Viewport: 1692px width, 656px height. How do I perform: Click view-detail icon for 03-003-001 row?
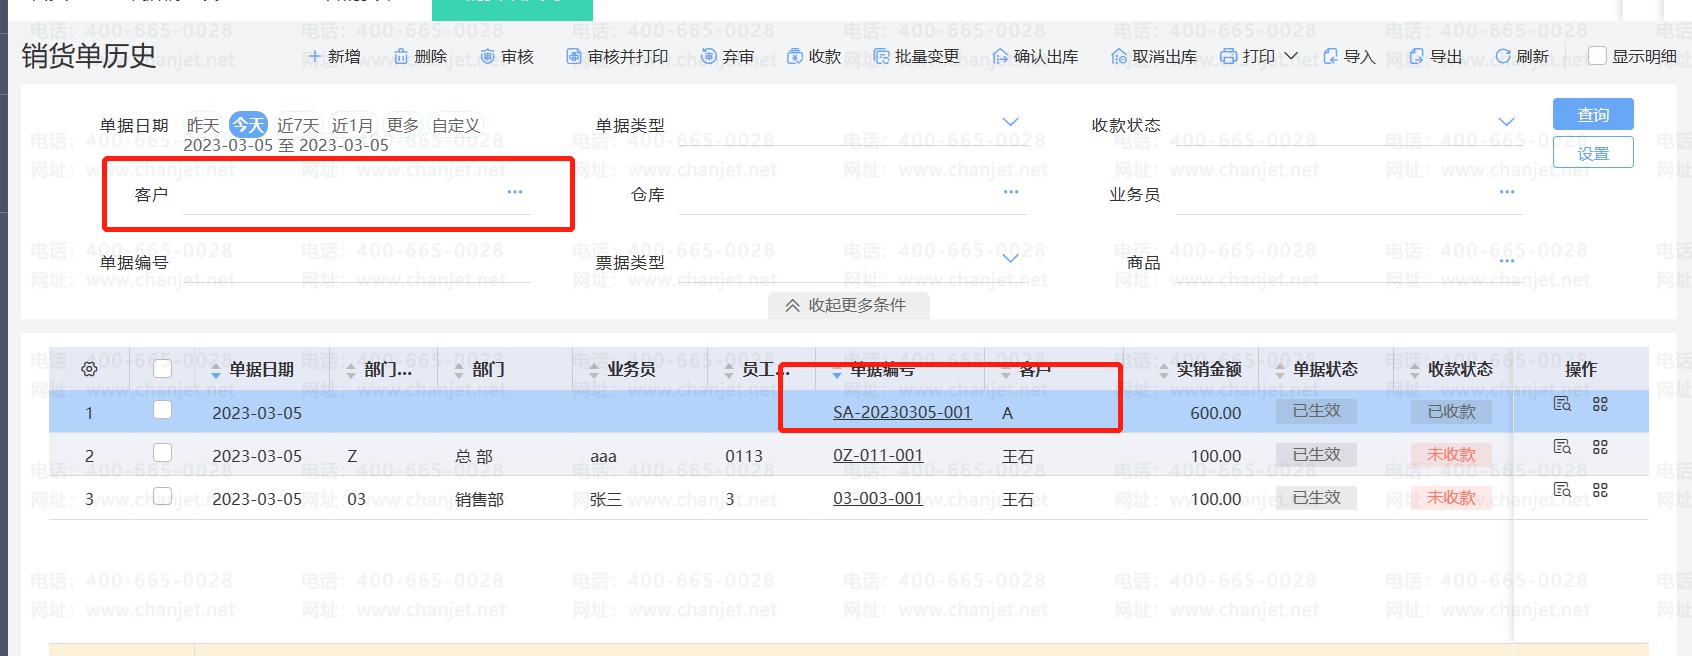pos(1562,490)
